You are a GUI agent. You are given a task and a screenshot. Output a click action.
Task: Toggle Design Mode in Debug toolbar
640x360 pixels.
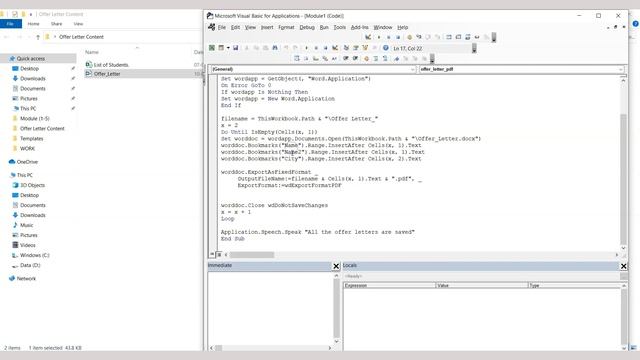click(368, 37)
